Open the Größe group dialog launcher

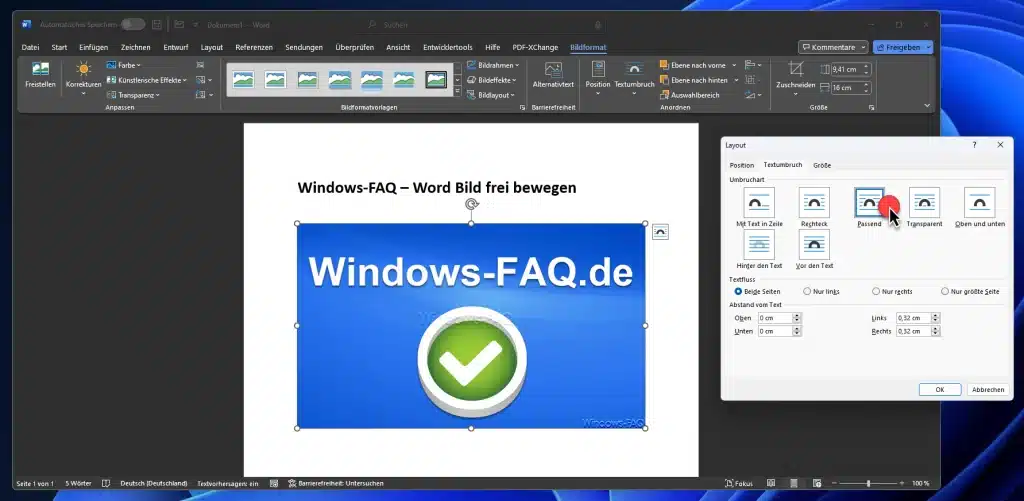(x=872, y=107)
